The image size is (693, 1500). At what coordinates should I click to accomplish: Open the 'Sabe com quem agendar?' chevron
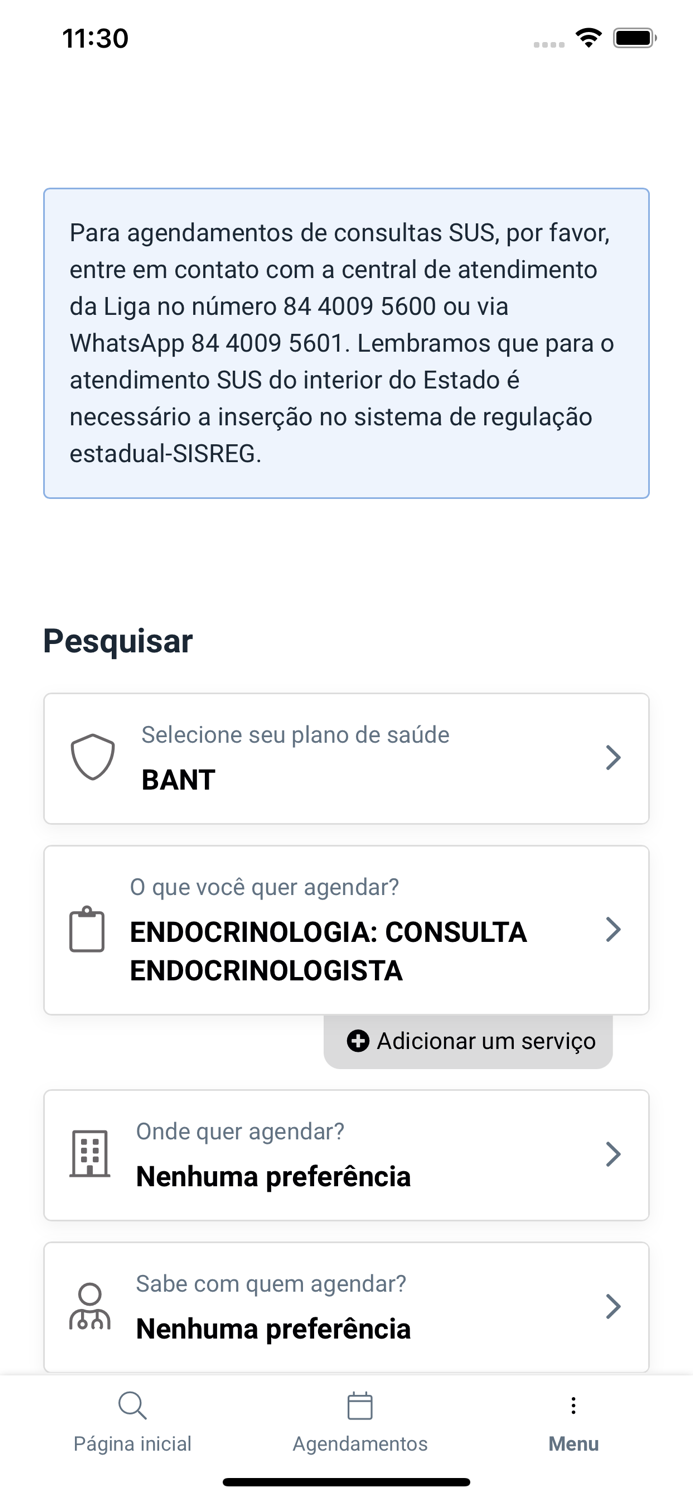click(x=613, y=1306)
